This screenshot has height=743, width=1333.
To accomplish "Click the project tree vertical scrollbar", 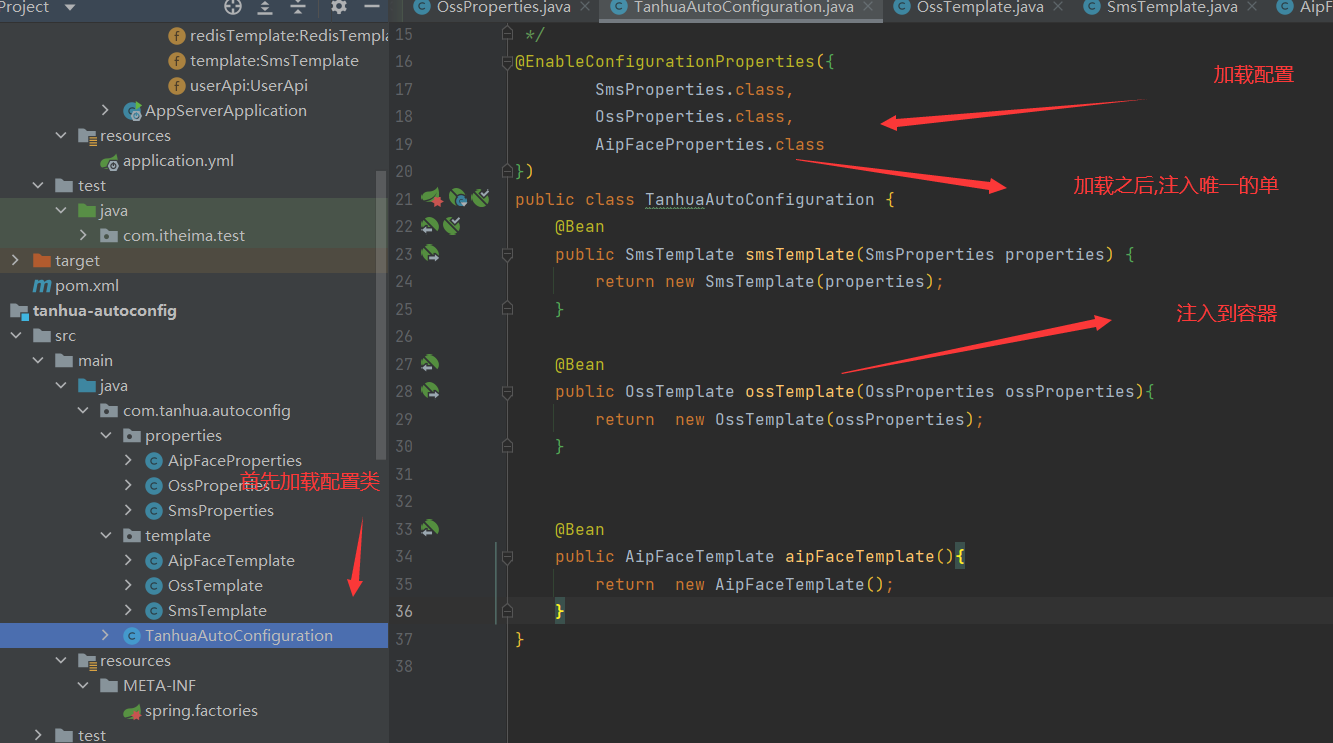I will coord(380,315).
